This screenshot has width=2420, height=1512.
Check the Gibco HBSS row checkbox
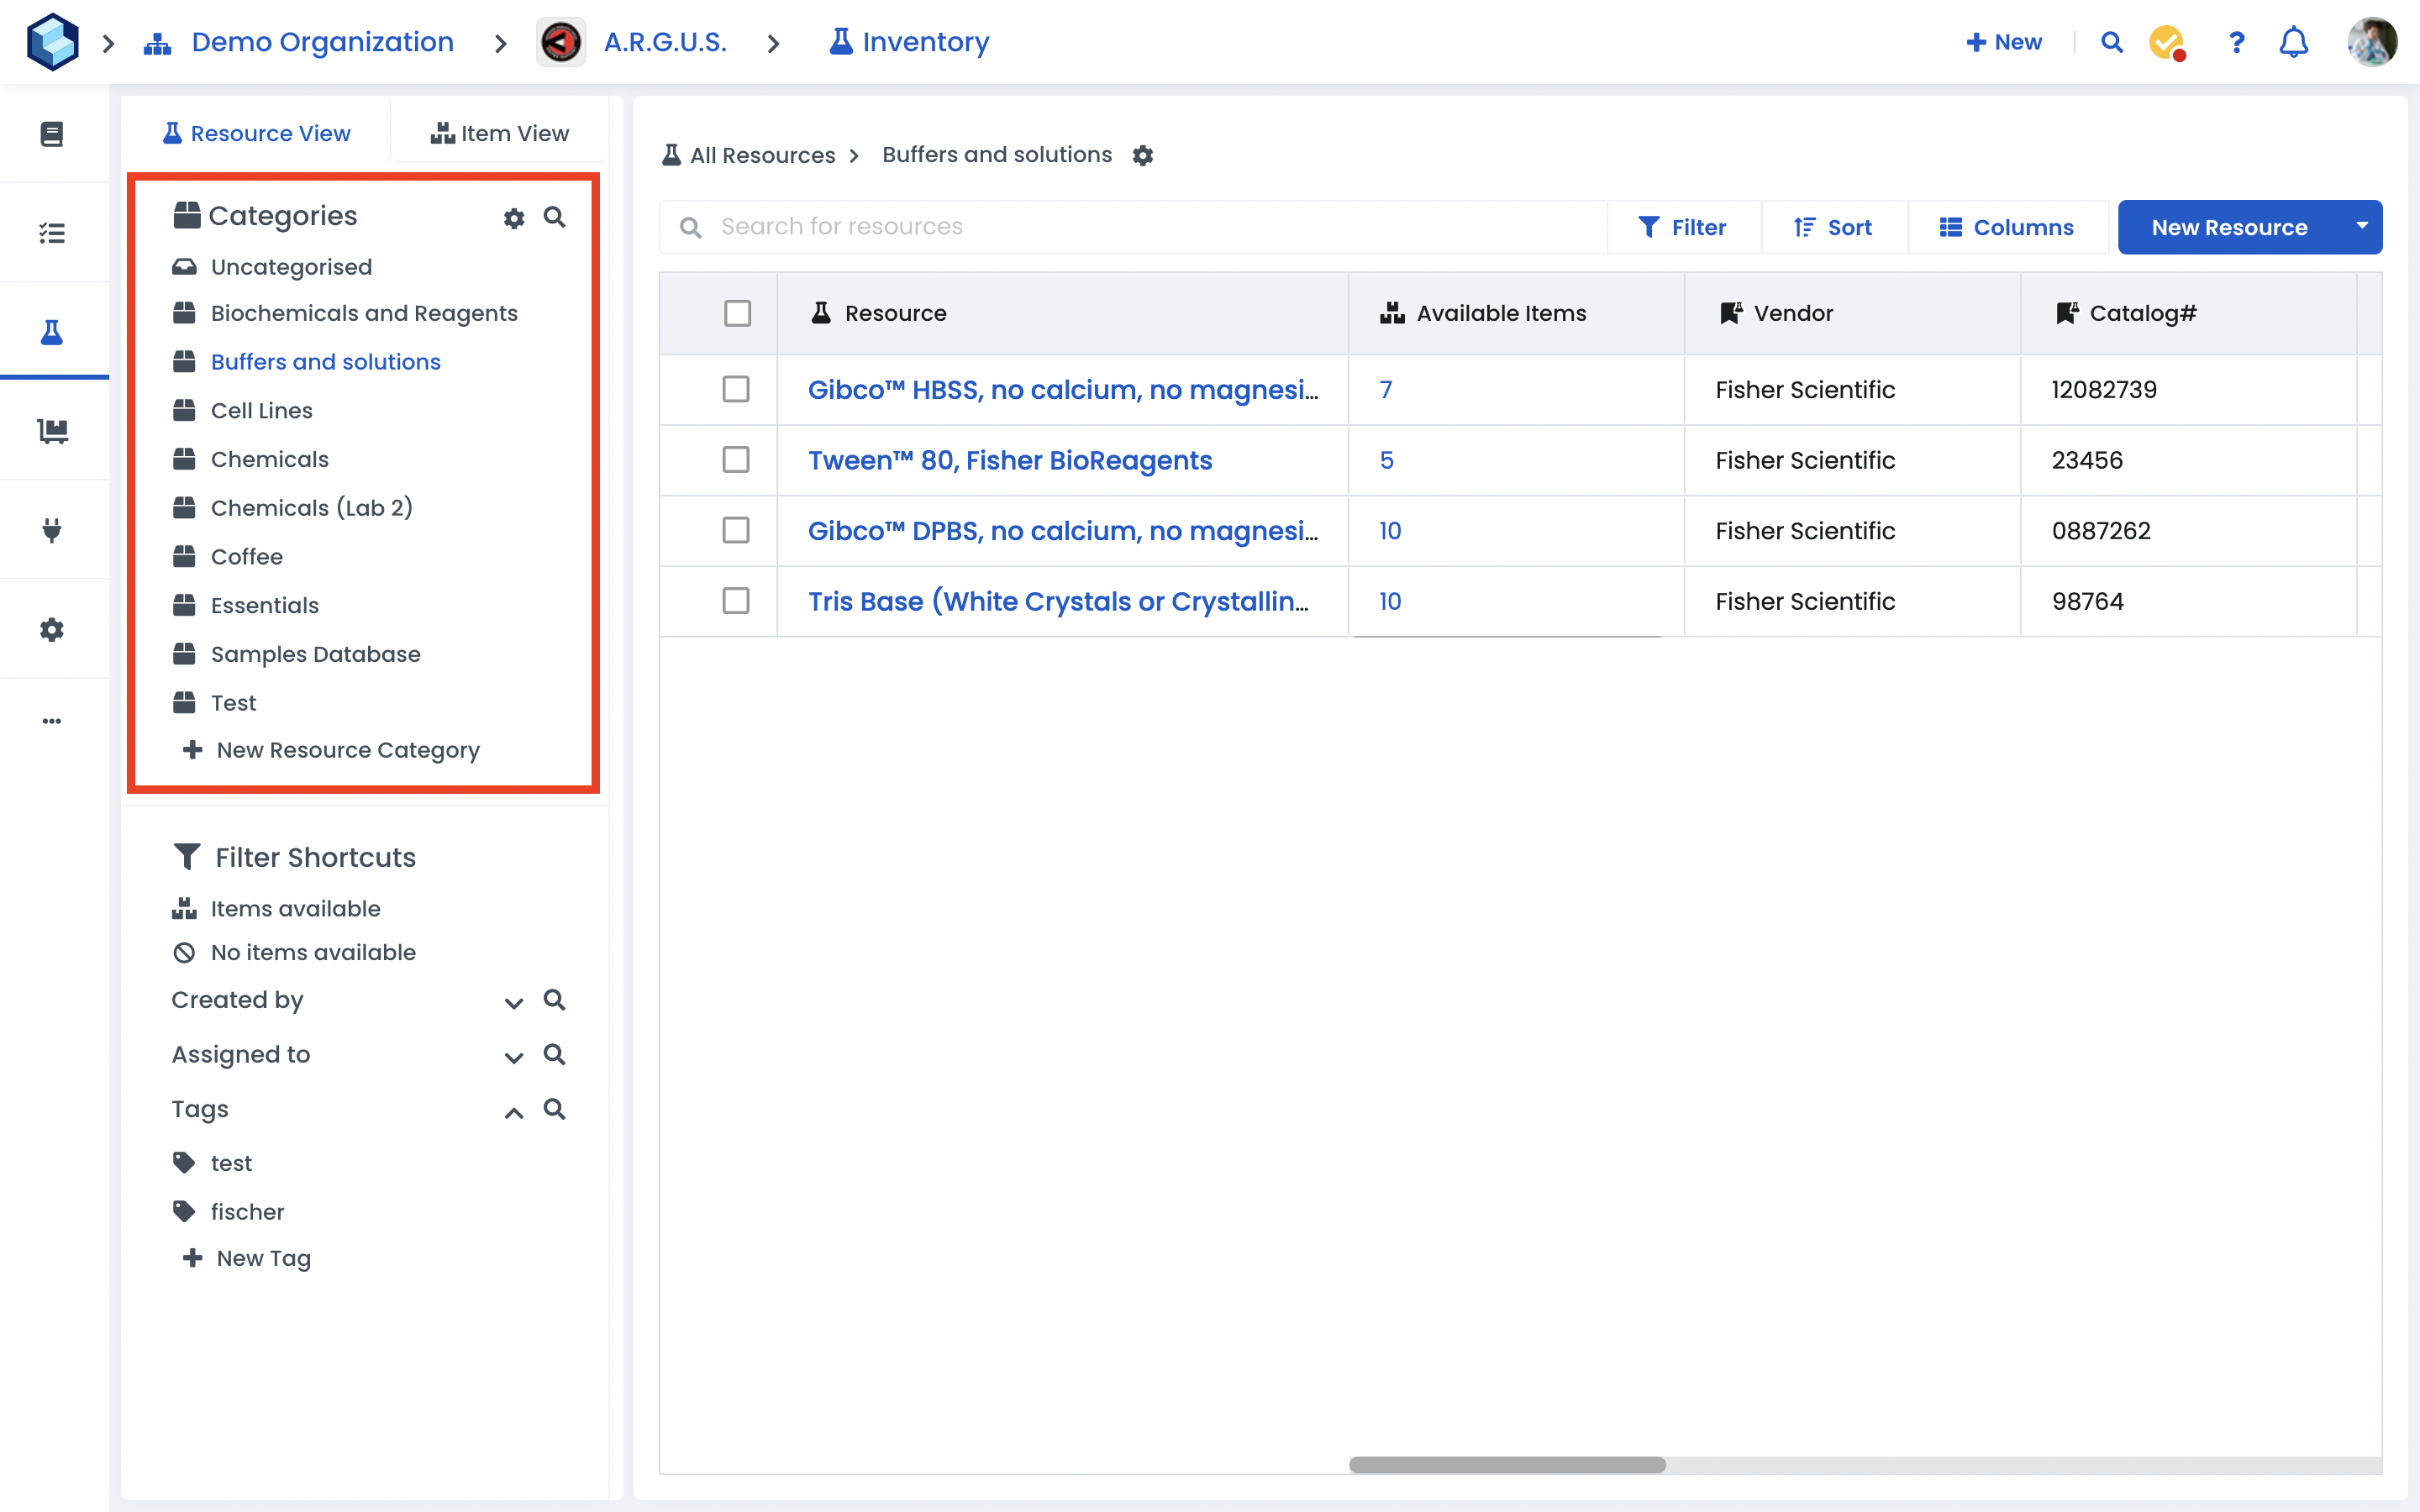[x=736, y=389]
